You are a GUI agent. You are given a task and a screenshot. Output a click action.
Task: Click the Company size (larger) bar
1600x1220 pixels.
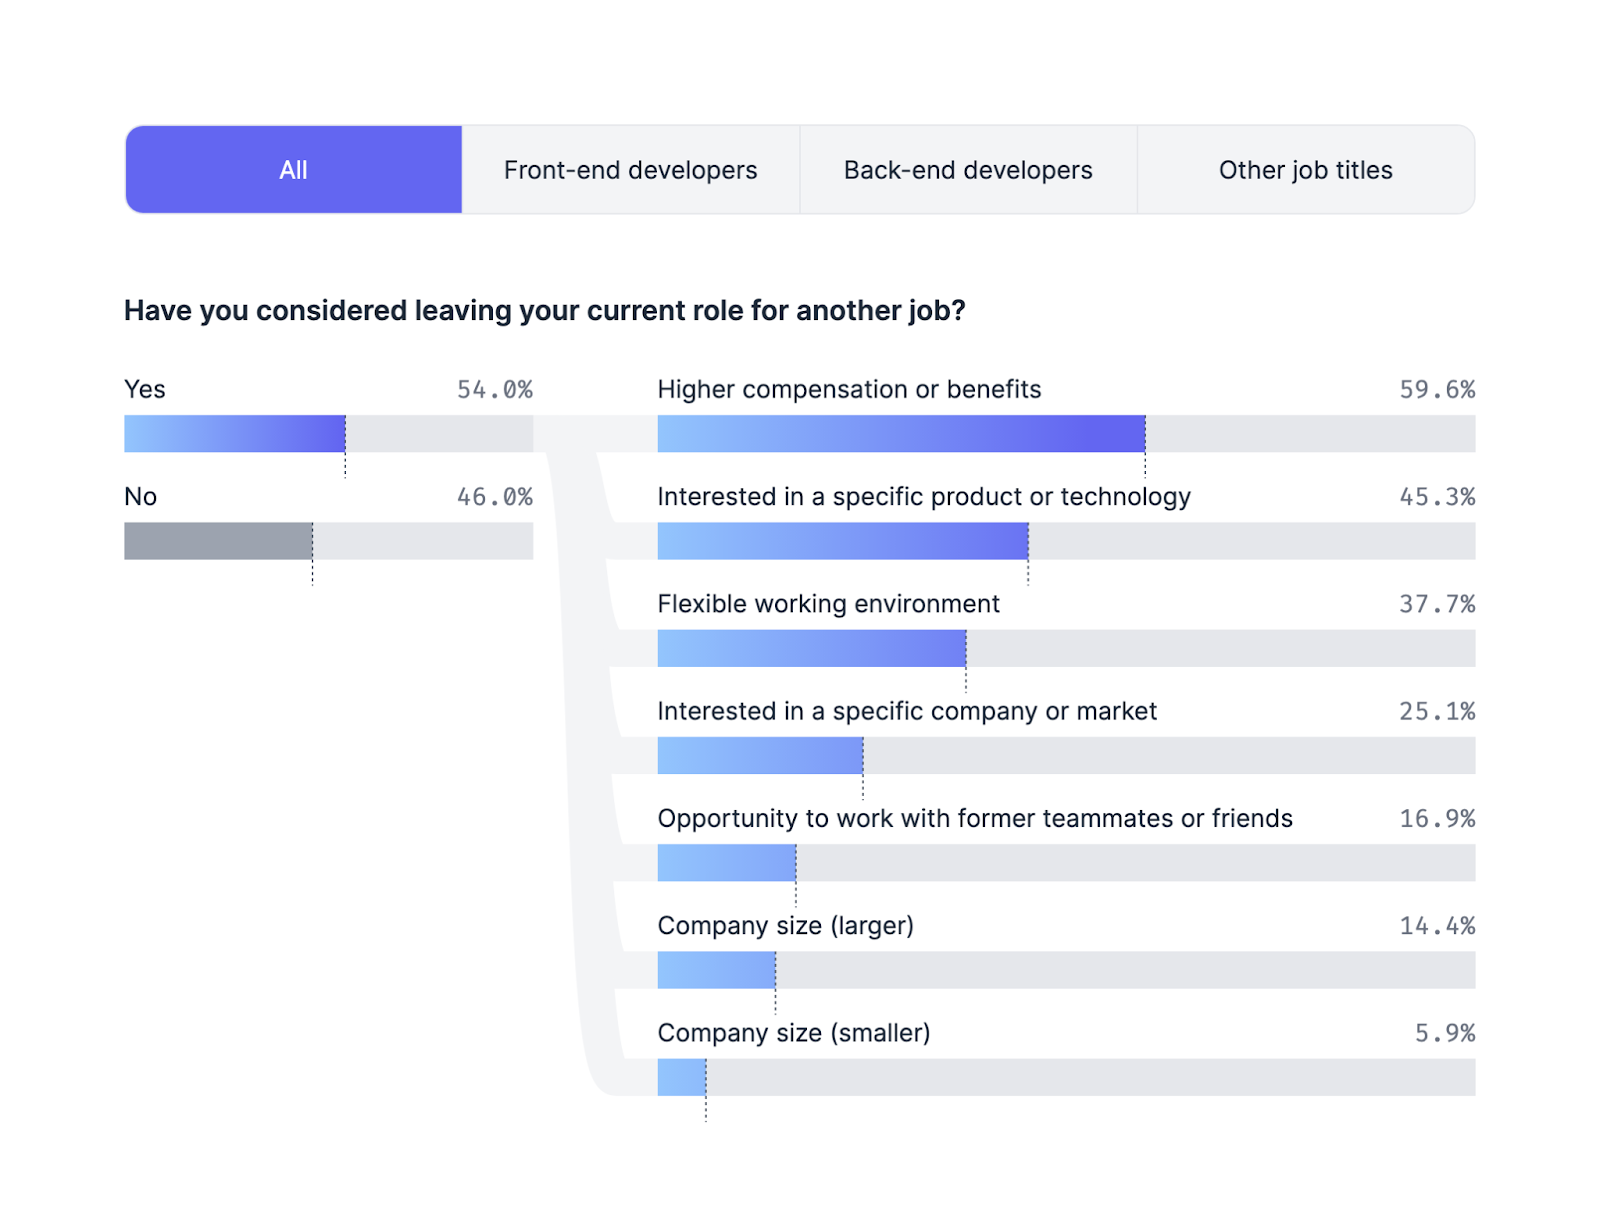716,970
